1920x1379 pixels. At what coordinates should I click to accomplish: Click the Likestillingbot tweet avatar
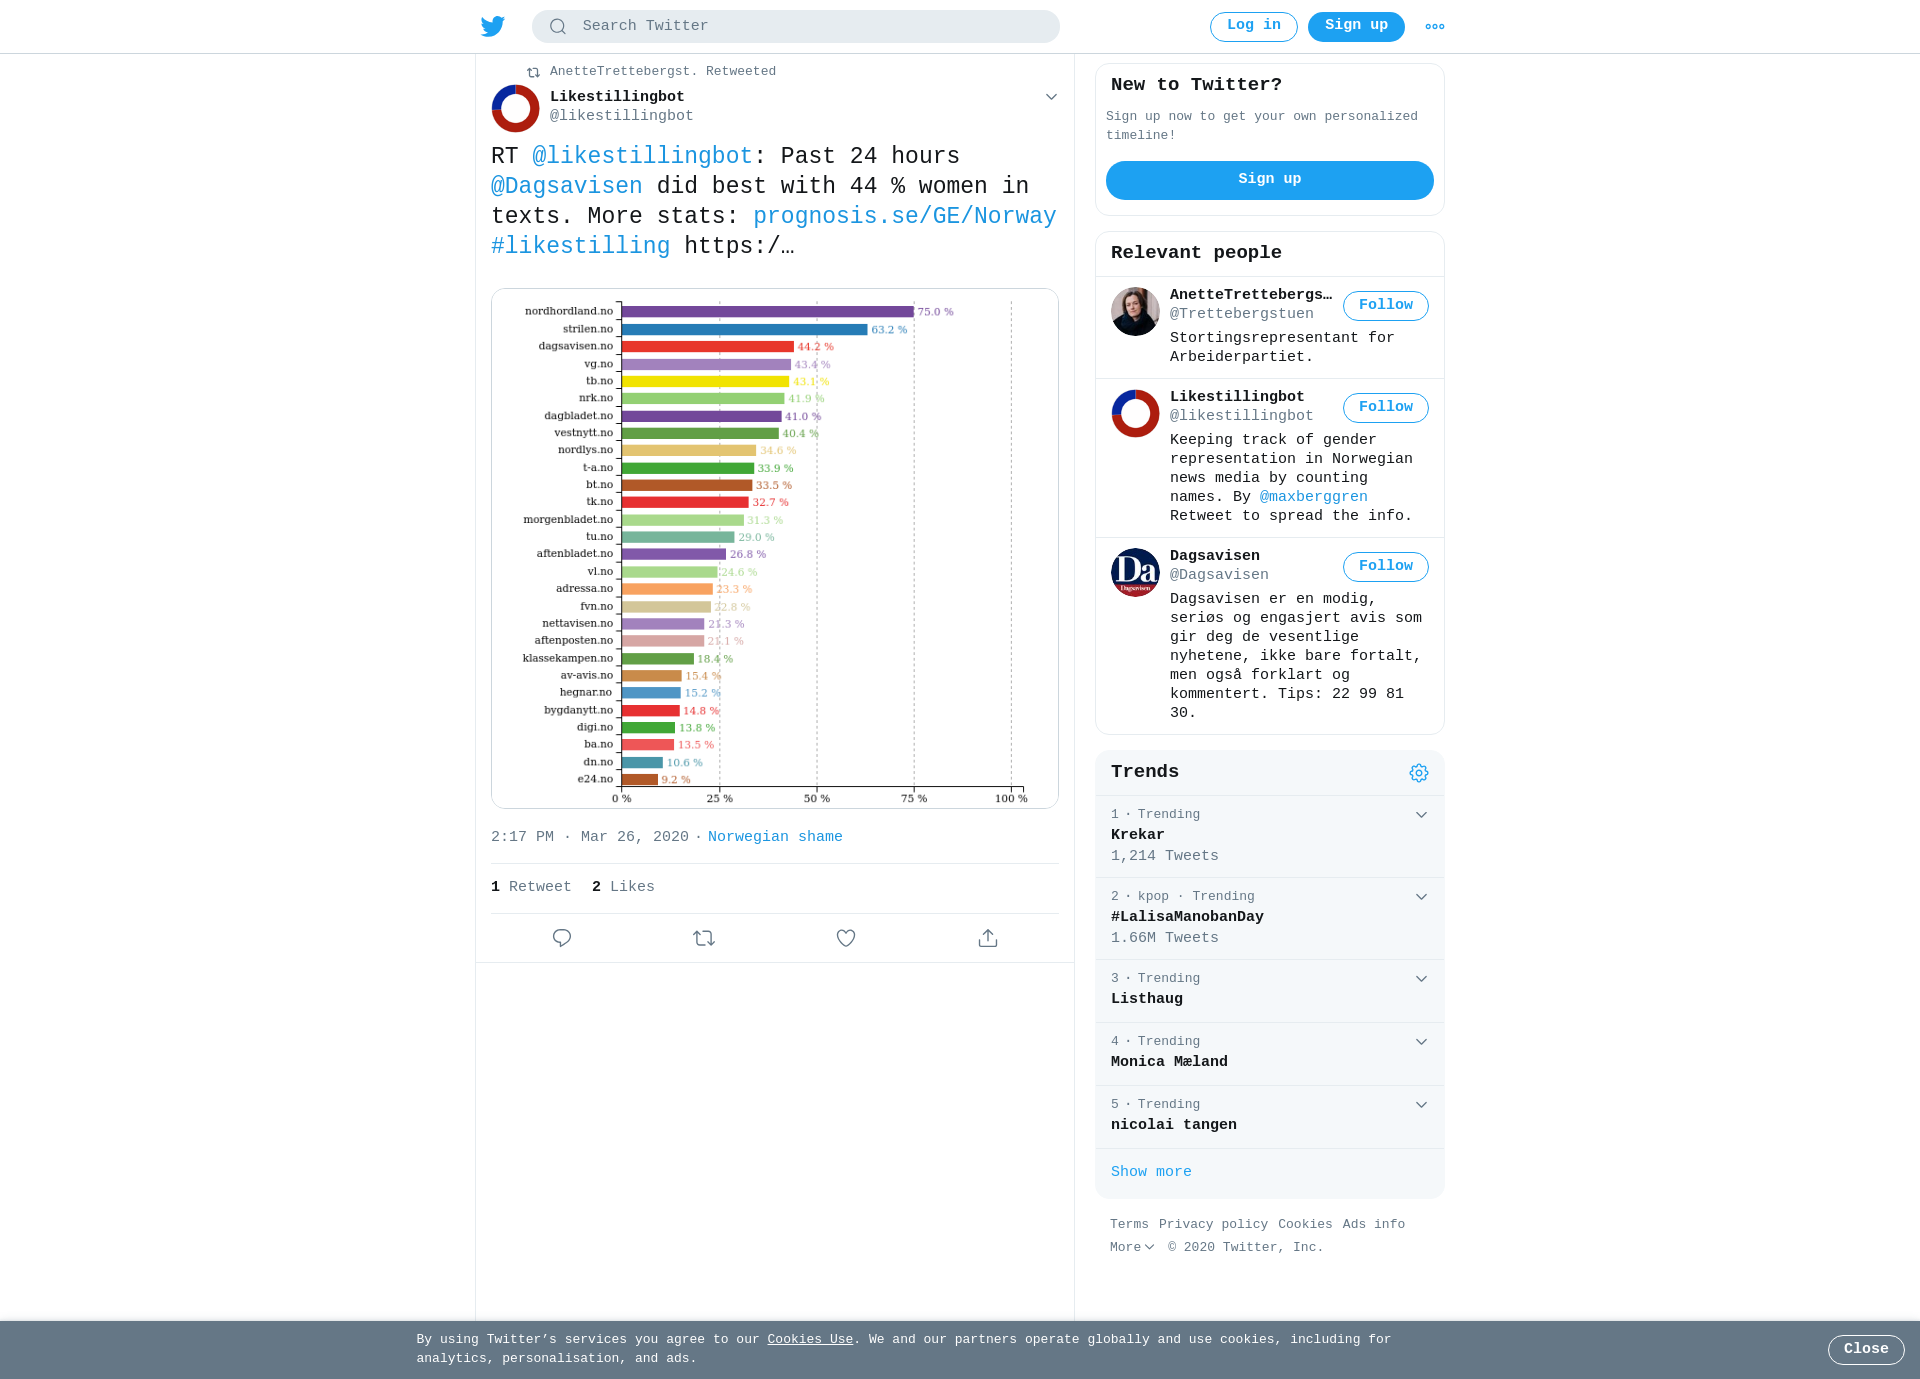click(516, 108)
